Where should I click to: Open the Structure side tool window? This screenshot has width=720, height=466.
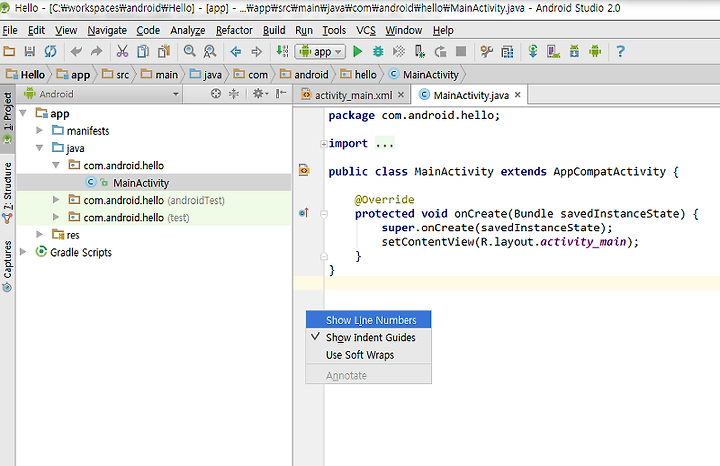(x=7, y=193)
